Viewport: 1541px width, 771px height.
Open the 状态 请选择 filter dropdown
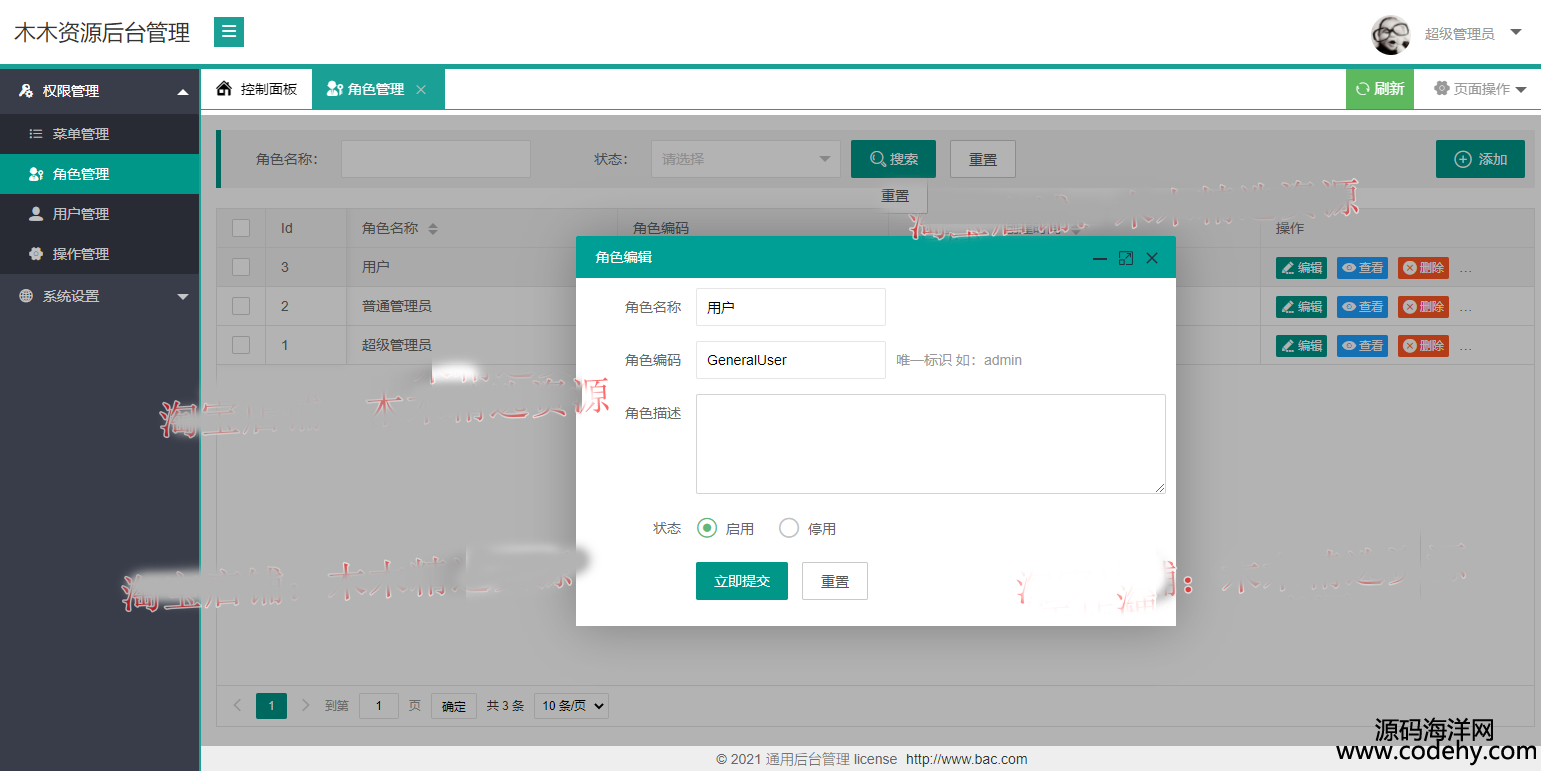(x=746, y=159)
